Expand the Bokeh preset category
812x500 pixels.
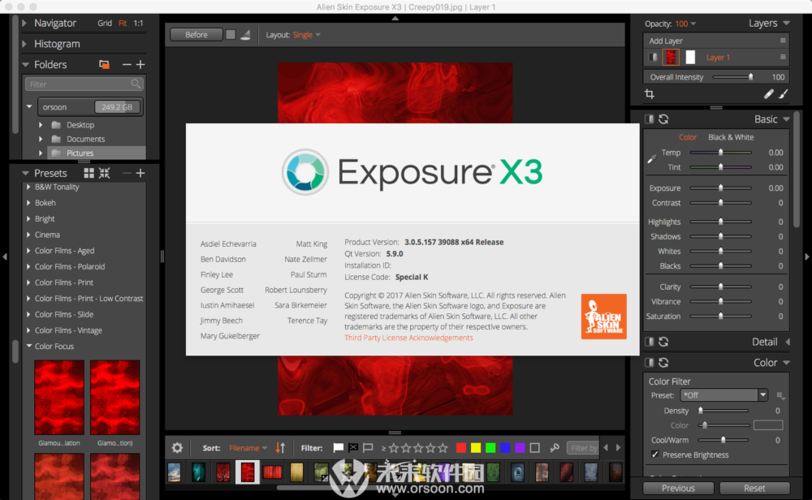click(28, 203)
